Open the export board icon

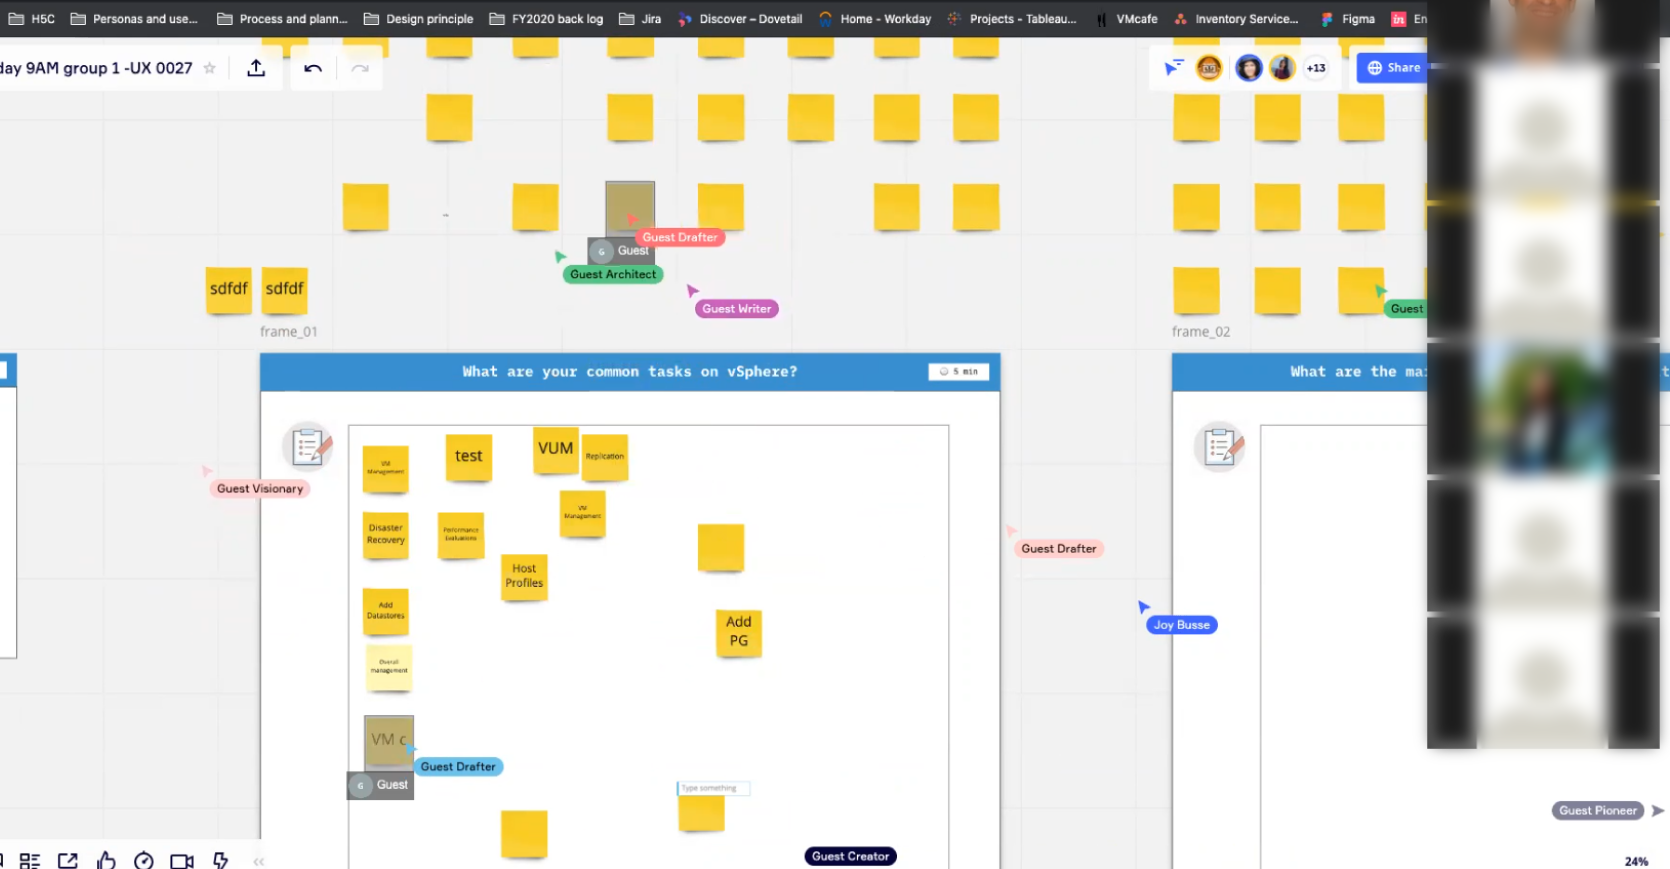point(256,68)
